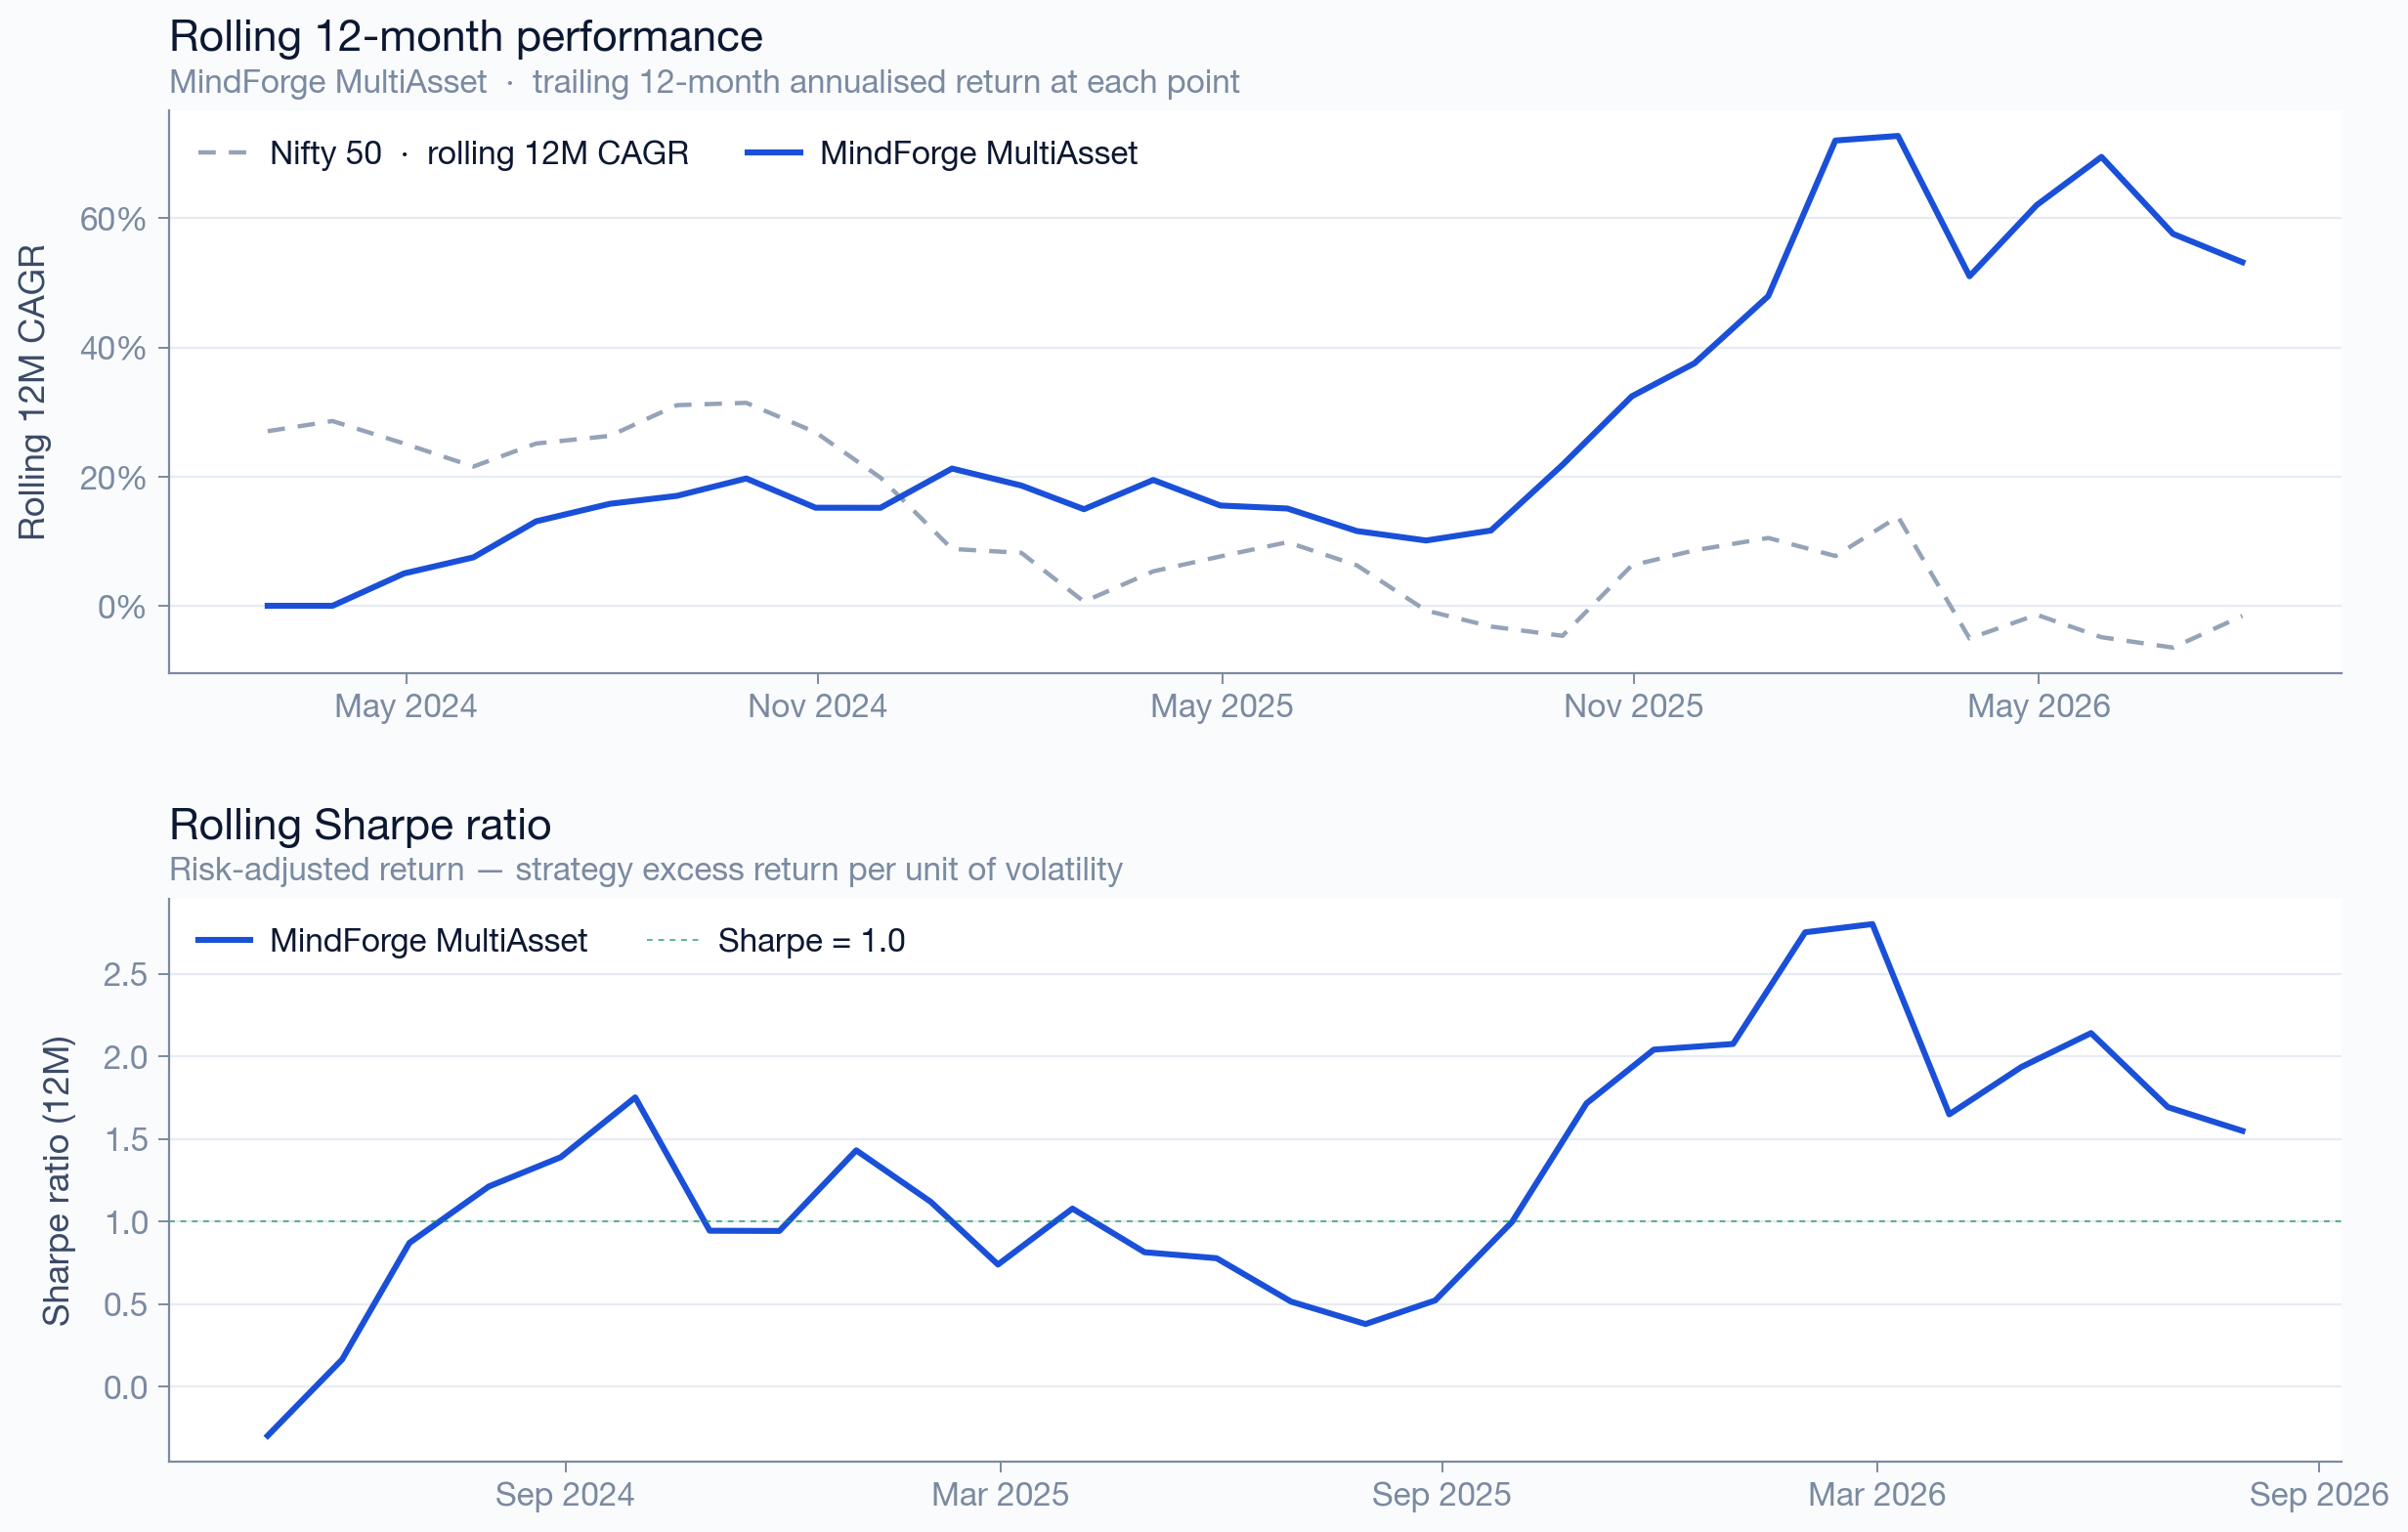Select the 'Rolling Sharpe ratio' heading
This screenshot has width=2408, height=1532.
360,825
